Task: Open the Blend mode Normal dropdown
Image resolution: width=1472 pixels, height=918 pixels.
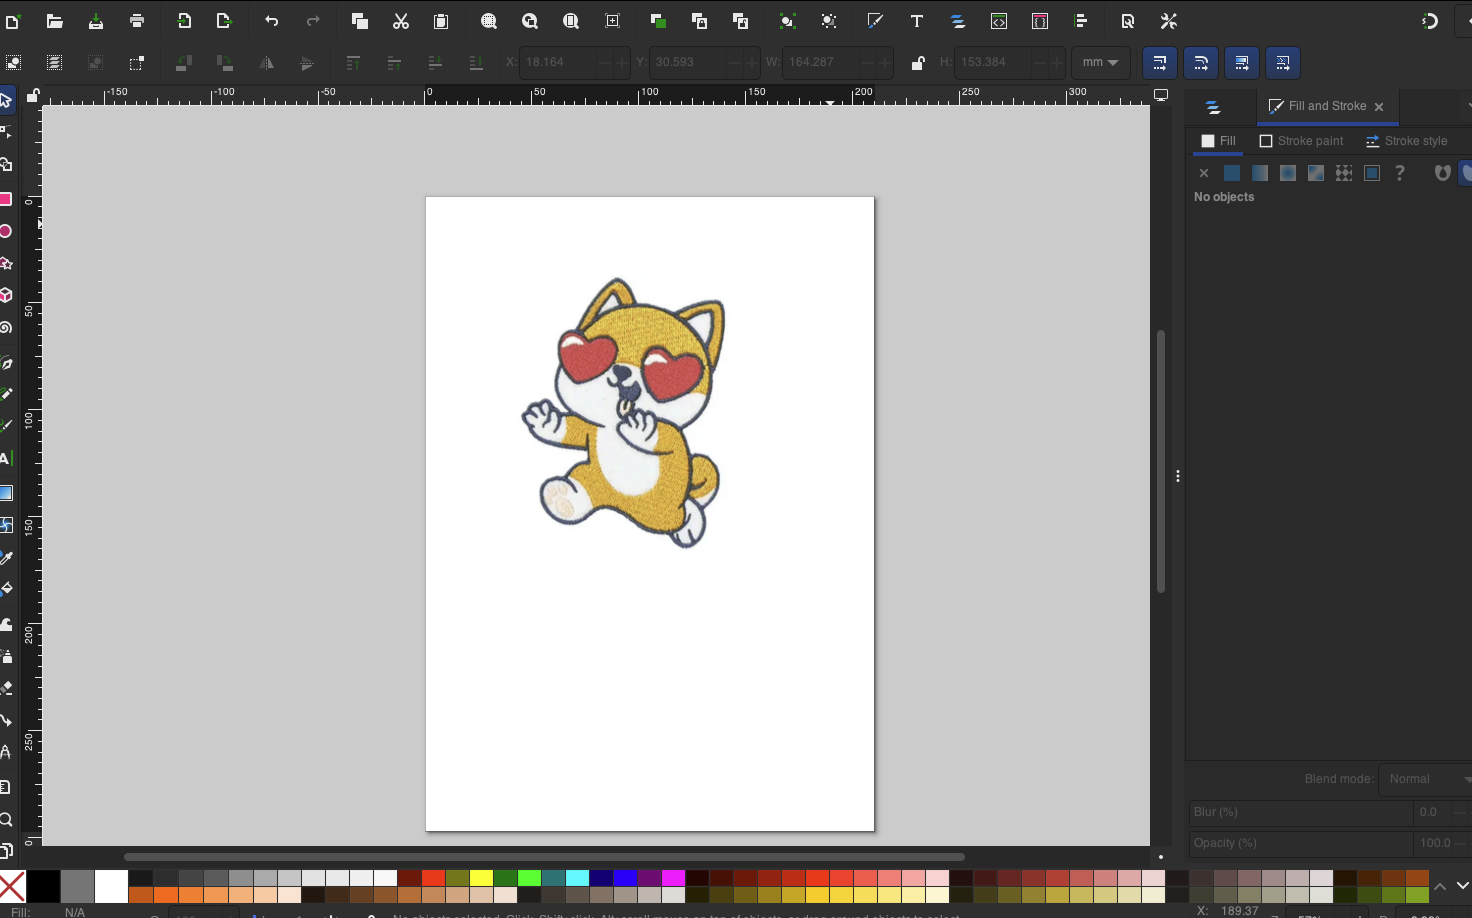Action: tap(1426, 779)
